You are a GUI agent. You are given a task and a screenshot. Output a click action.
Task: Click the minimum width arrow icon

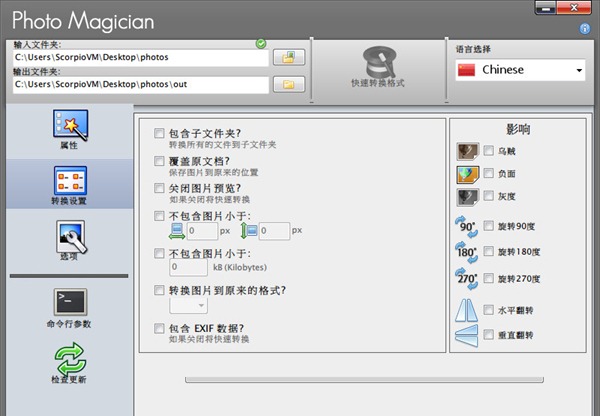177,231
